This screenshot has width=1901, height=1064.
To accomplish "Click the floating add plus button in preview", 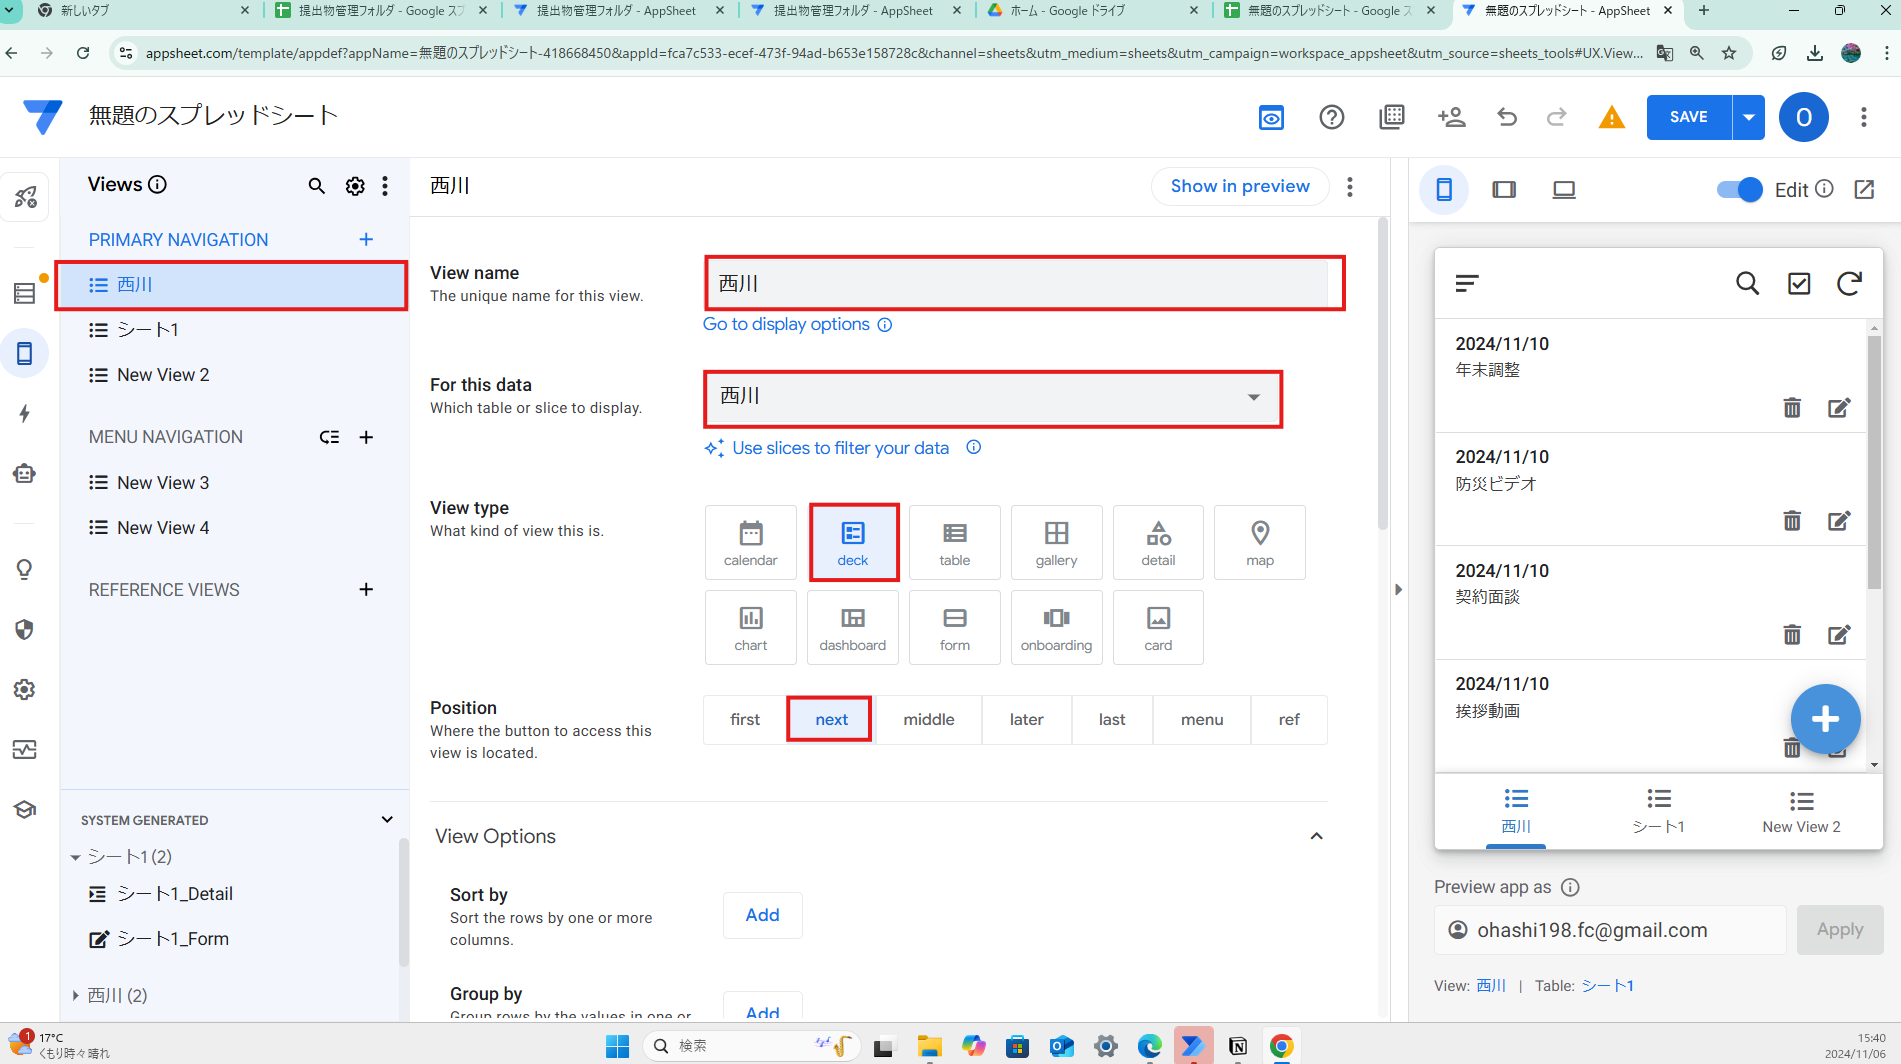I will pos(1825,719).
